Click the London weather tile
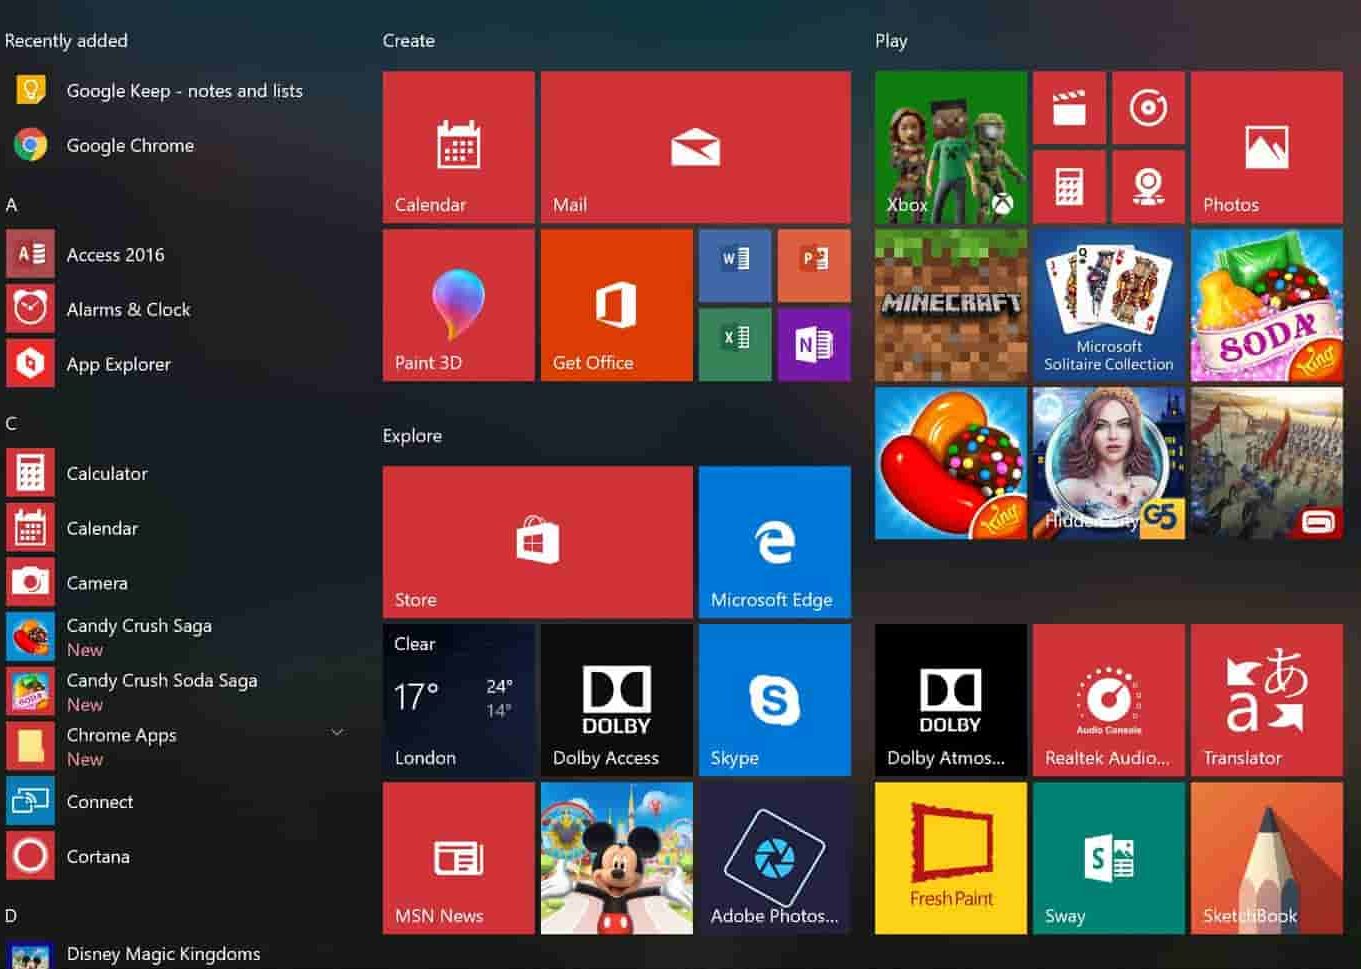The height and width of the screenshot is (969, 1361). pyautogui.click(x=459, y=700)
